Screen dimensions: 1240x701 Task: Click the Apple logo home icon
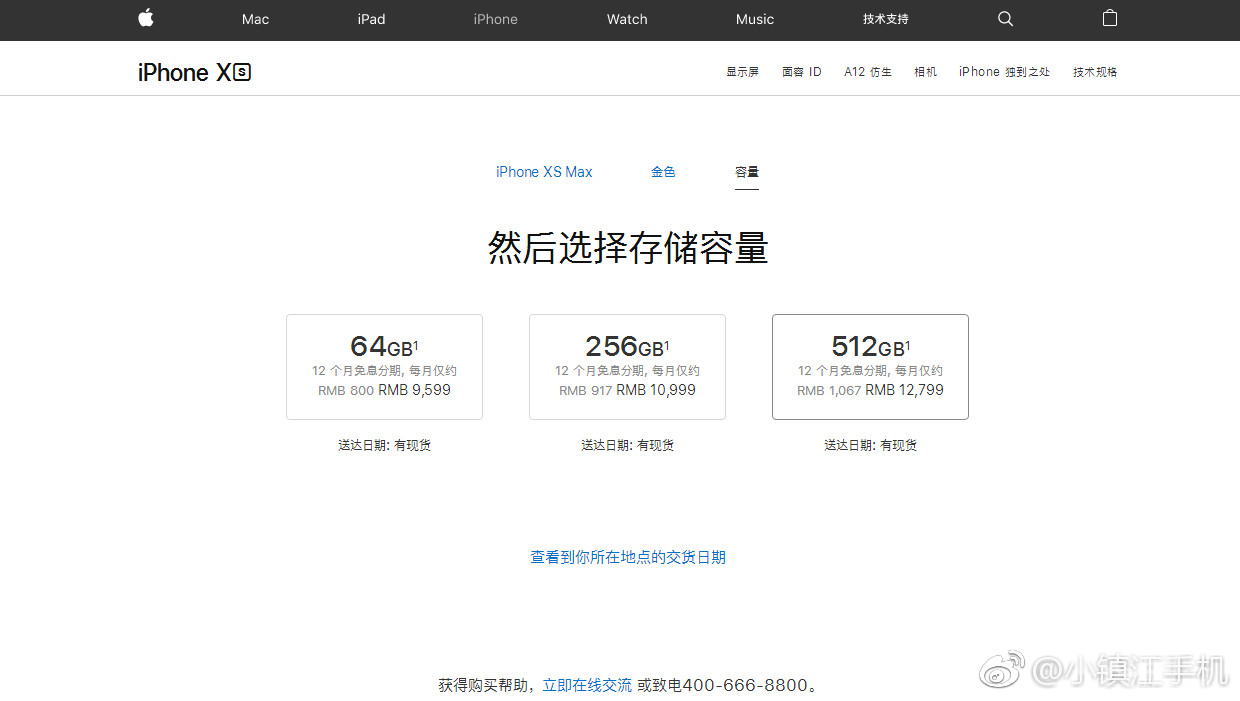point(146,18)
